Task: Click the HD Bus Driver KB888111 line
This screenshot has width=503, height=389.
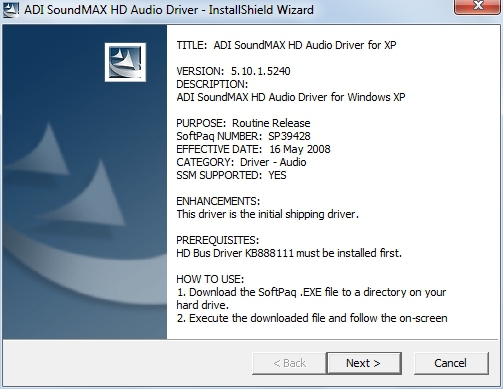Action: pyautogui.click(x=289, y=253)
